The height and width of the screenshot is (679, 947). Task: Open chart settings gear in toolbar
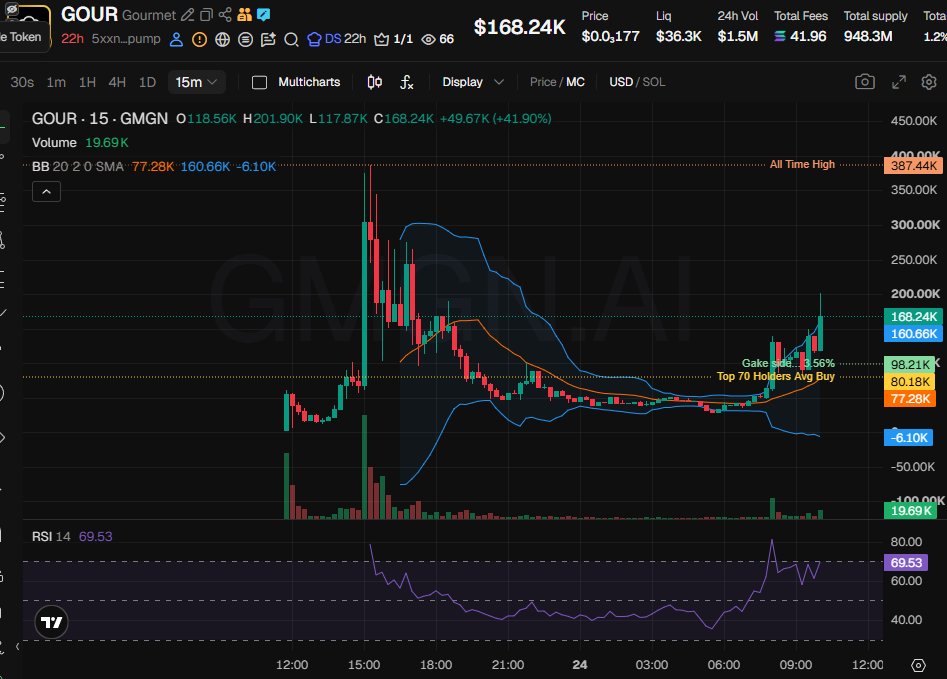[x=929, y=82]
